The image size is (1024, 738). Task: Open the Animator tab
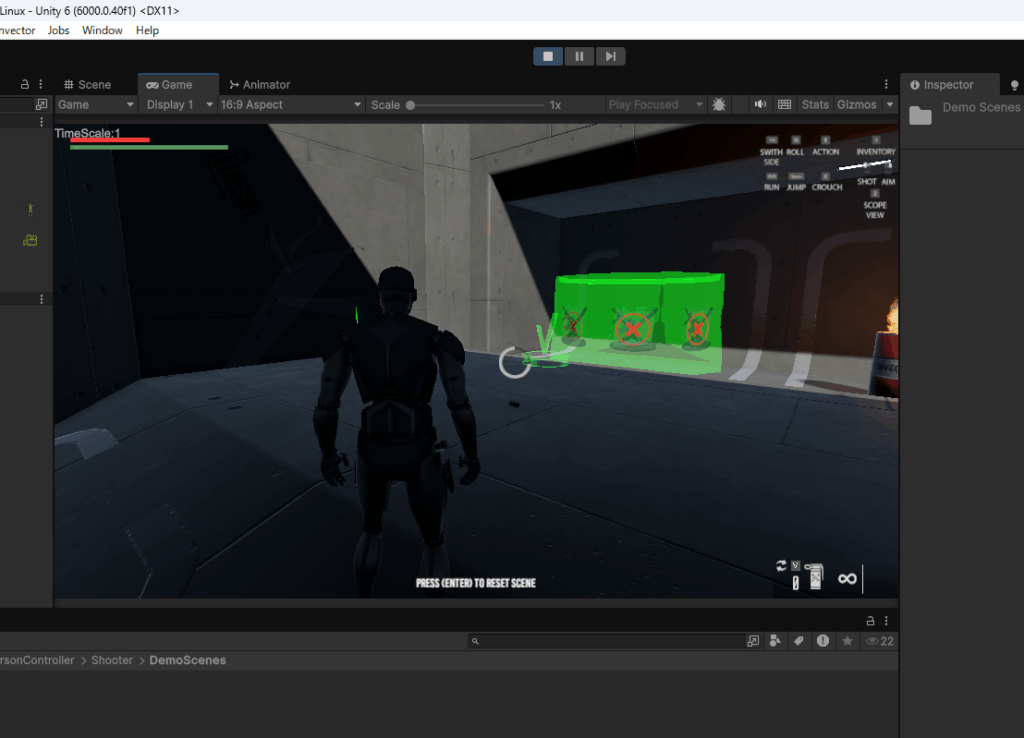tap(259, 85)
